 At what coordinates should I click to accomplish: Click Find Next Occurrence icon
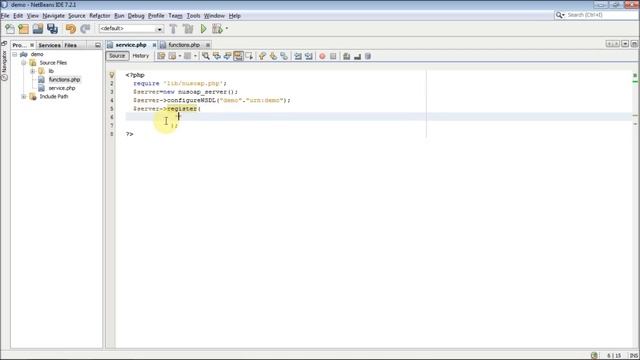click(x=227, y=56)
